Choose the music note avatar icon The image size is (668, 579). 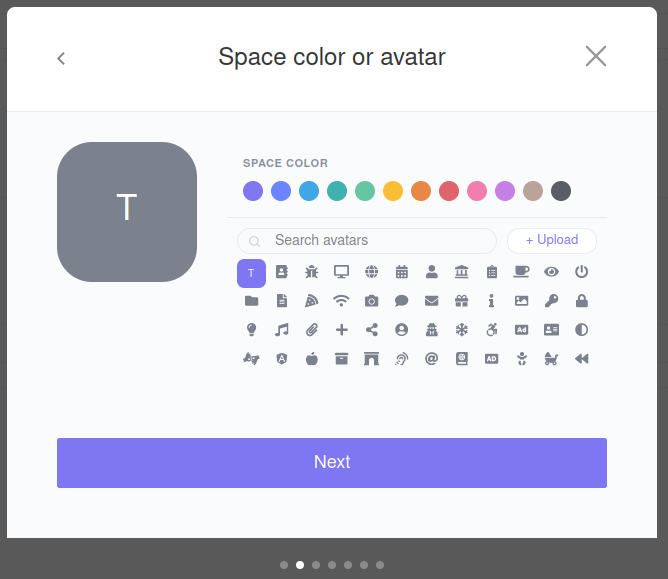coord(282,330)
